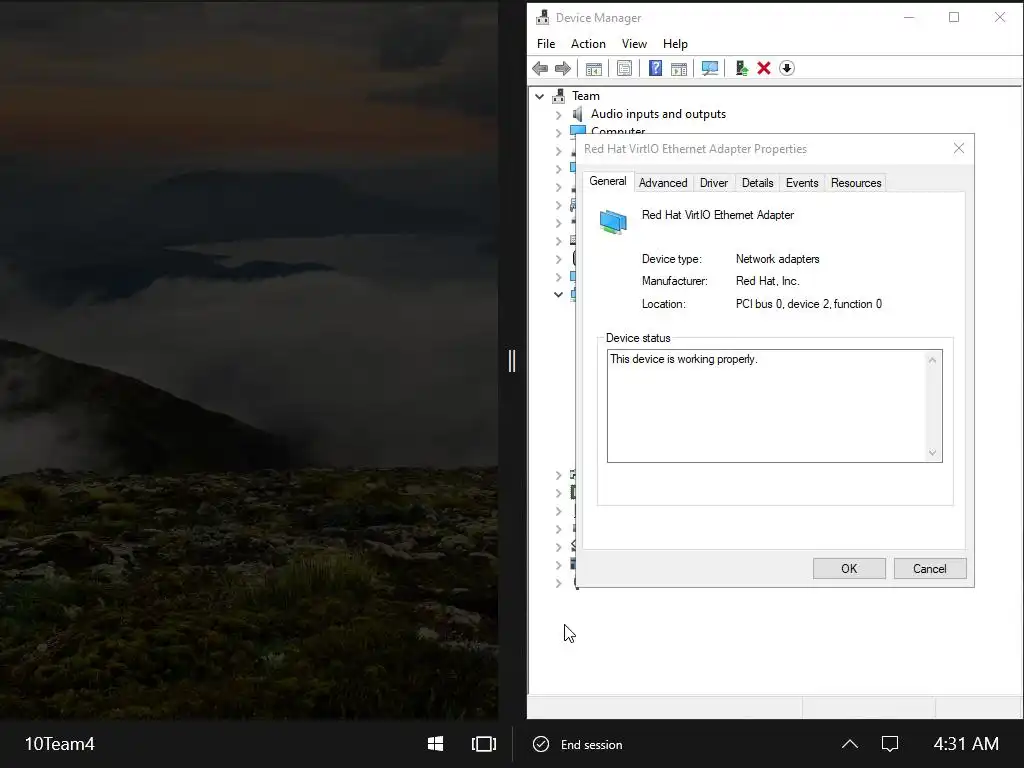Click the Update device driver toolbar icon

pyautogui.click(x=741, y=68)
